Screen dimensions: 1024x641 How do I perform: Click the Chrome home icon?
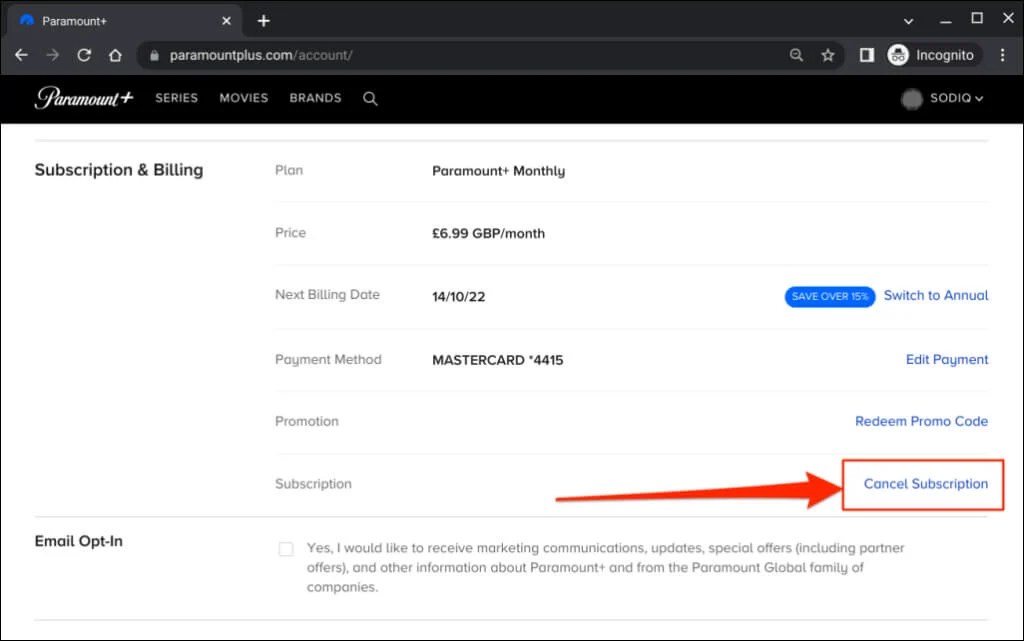pyautogui.click(x=114, y=55)
